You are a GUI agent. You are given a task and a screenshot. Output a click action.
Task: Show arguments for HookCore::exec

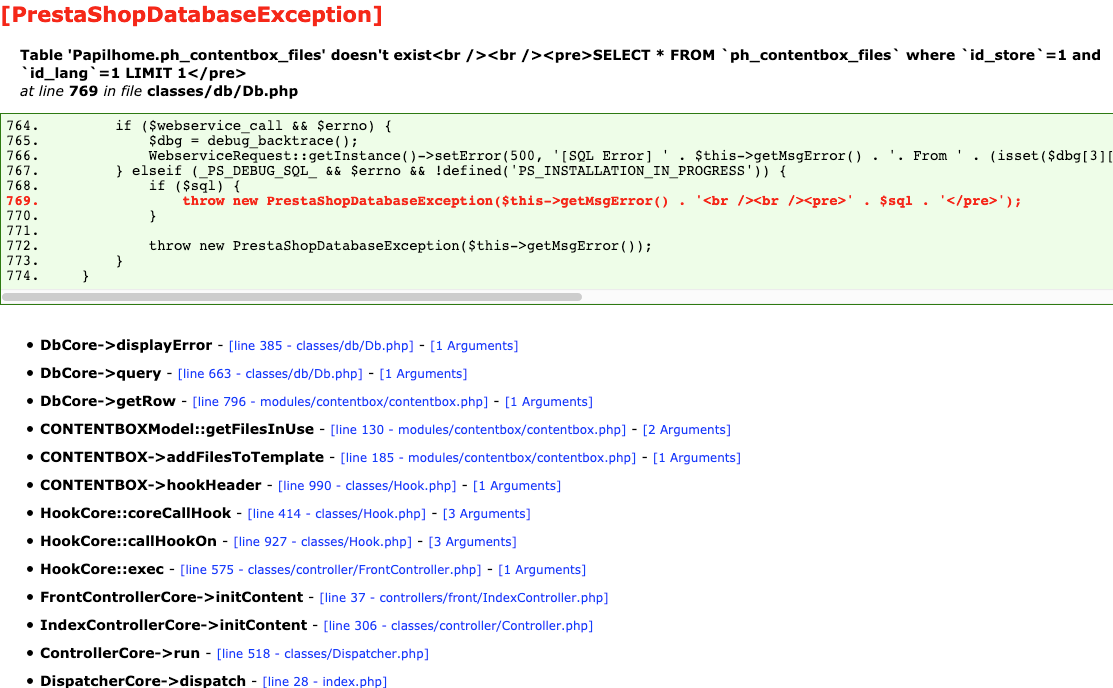(x=542, y=570)
